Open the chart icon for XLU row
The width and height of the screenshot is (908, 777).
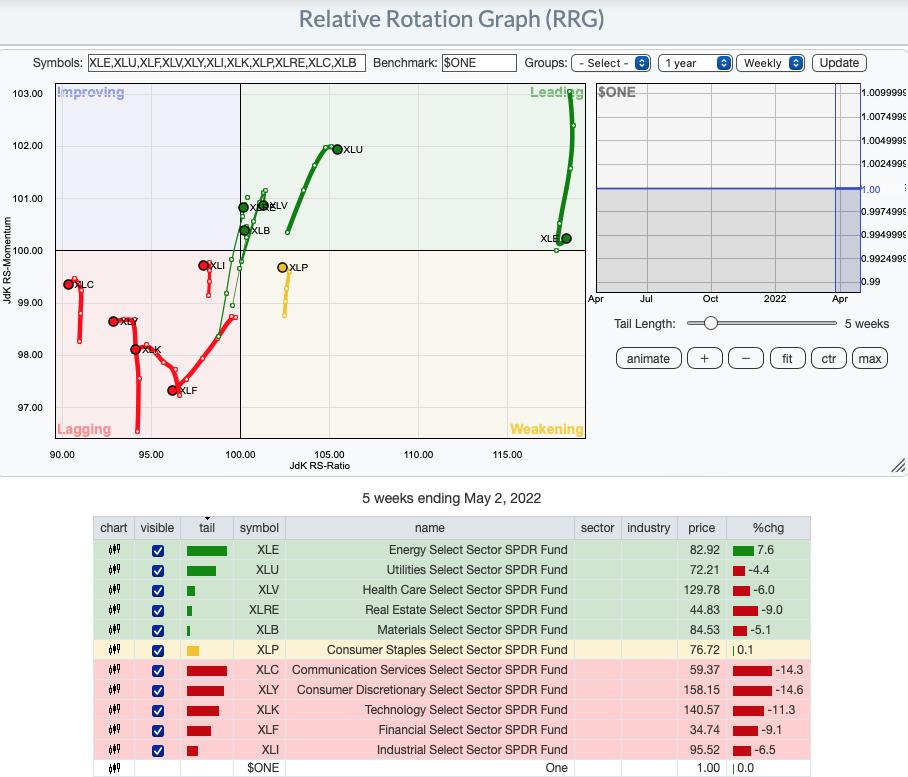click(114, 570)
